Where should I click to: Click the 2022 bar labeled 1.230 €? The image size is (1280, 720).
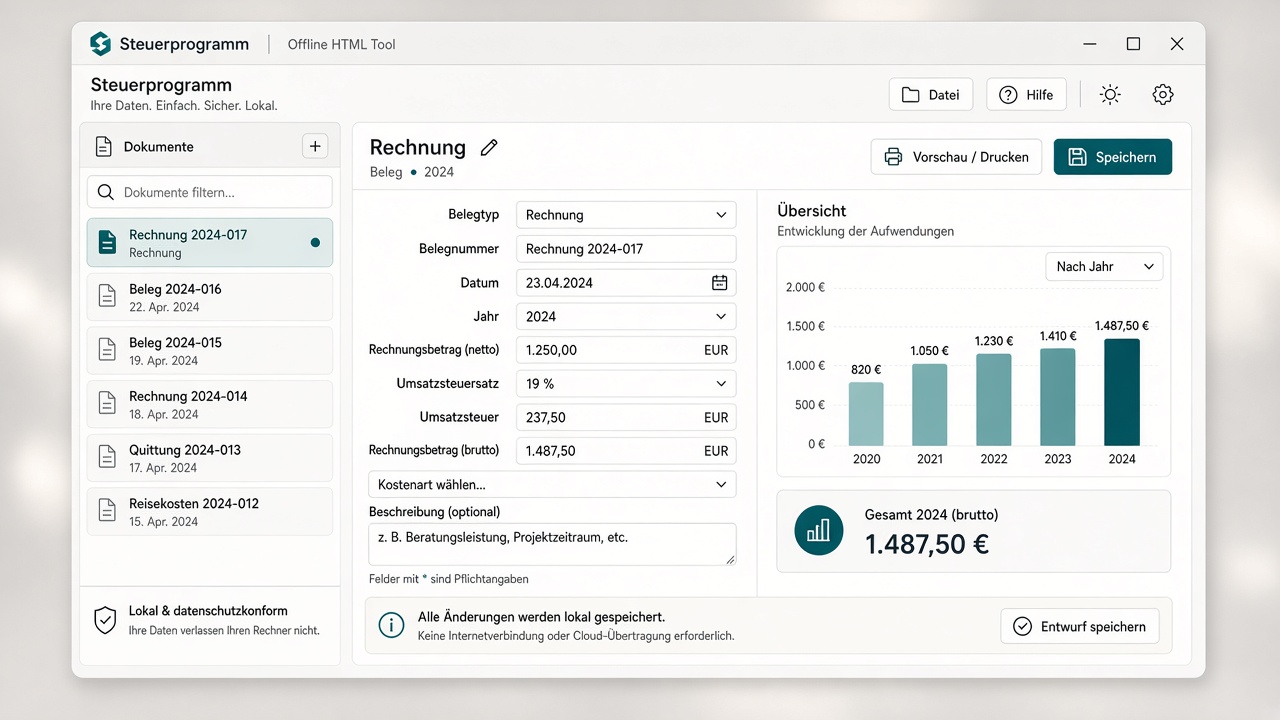tap(994, 400)
